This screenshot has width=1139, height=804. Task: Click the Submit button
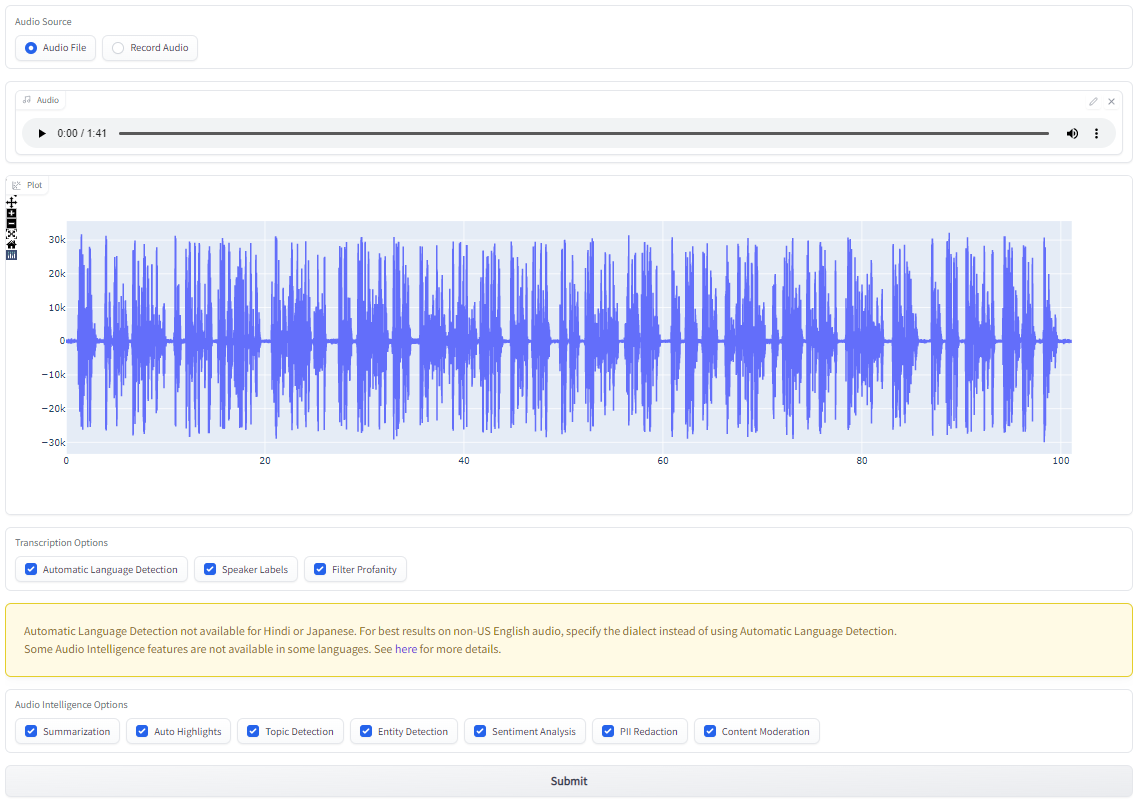click(x=569, y=781)
